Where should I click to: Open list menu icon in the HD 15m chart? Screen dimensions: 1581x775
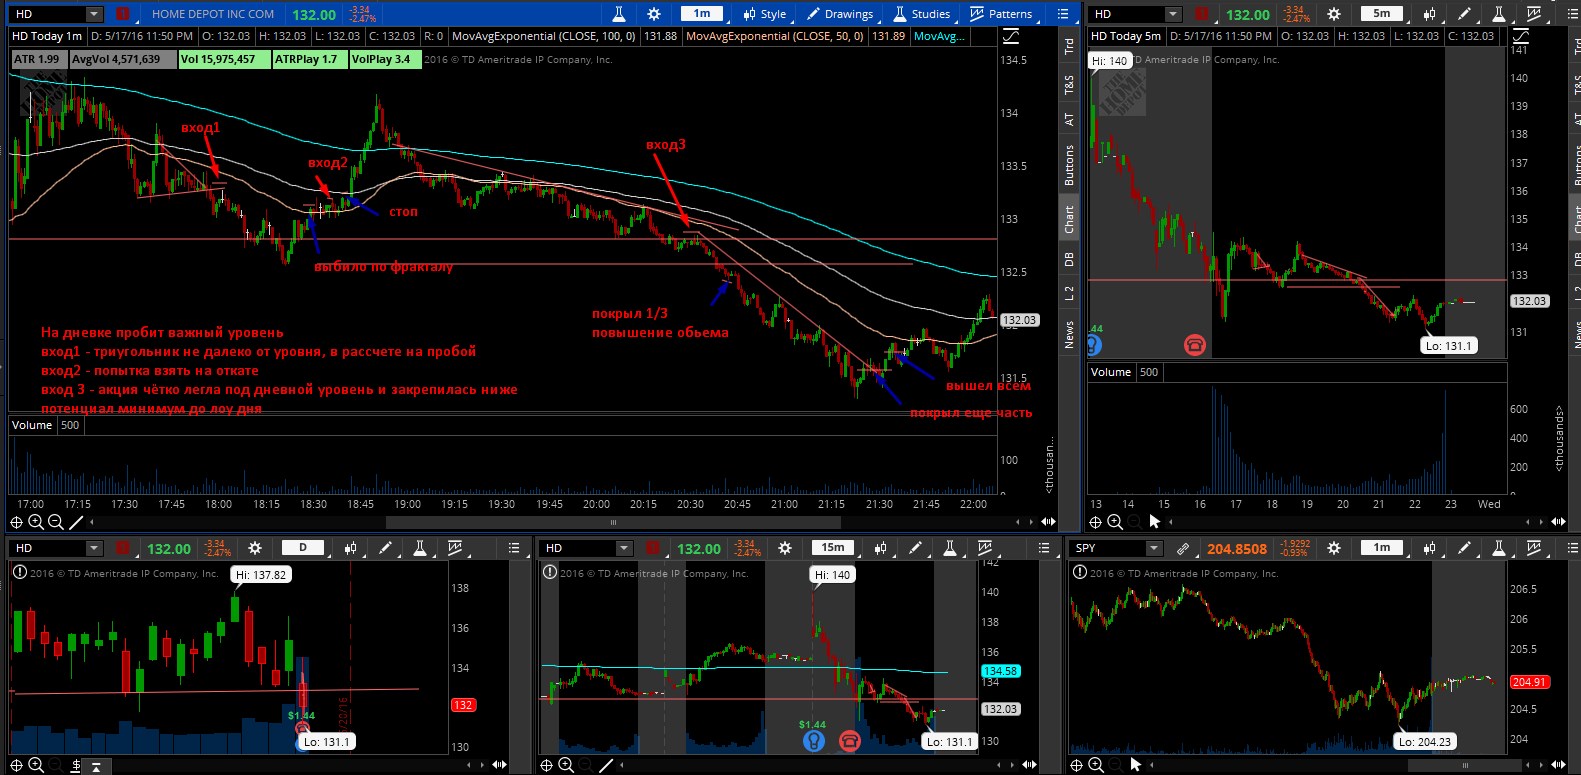(x=1044, y=548)
